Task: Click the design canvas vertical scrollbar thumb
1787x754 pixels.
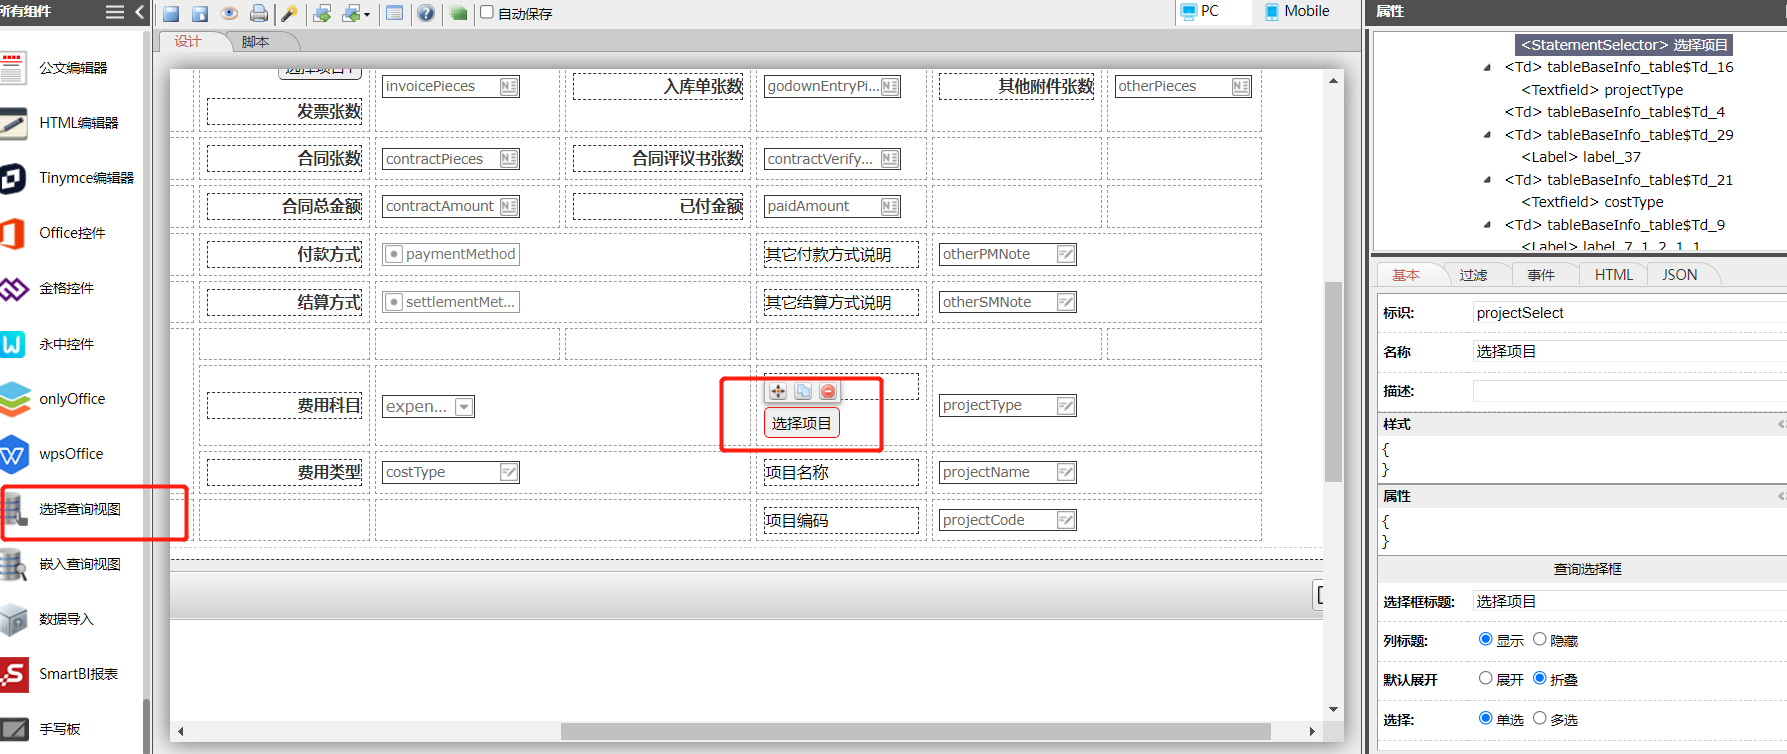Action: [x=1333, y=382]
